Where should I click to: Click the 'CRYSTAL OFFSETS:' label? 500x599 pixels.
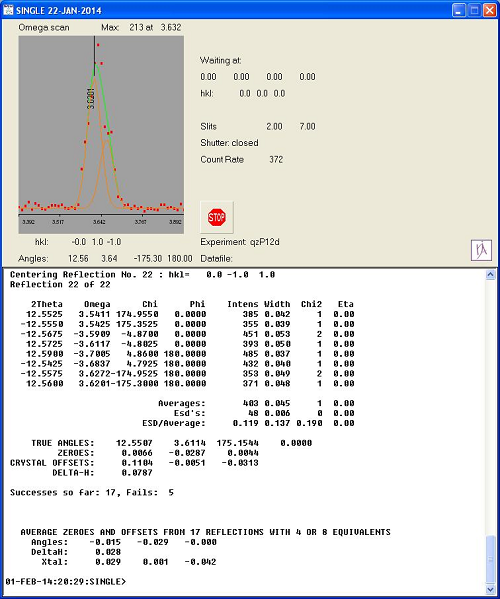tap(52, 463)
